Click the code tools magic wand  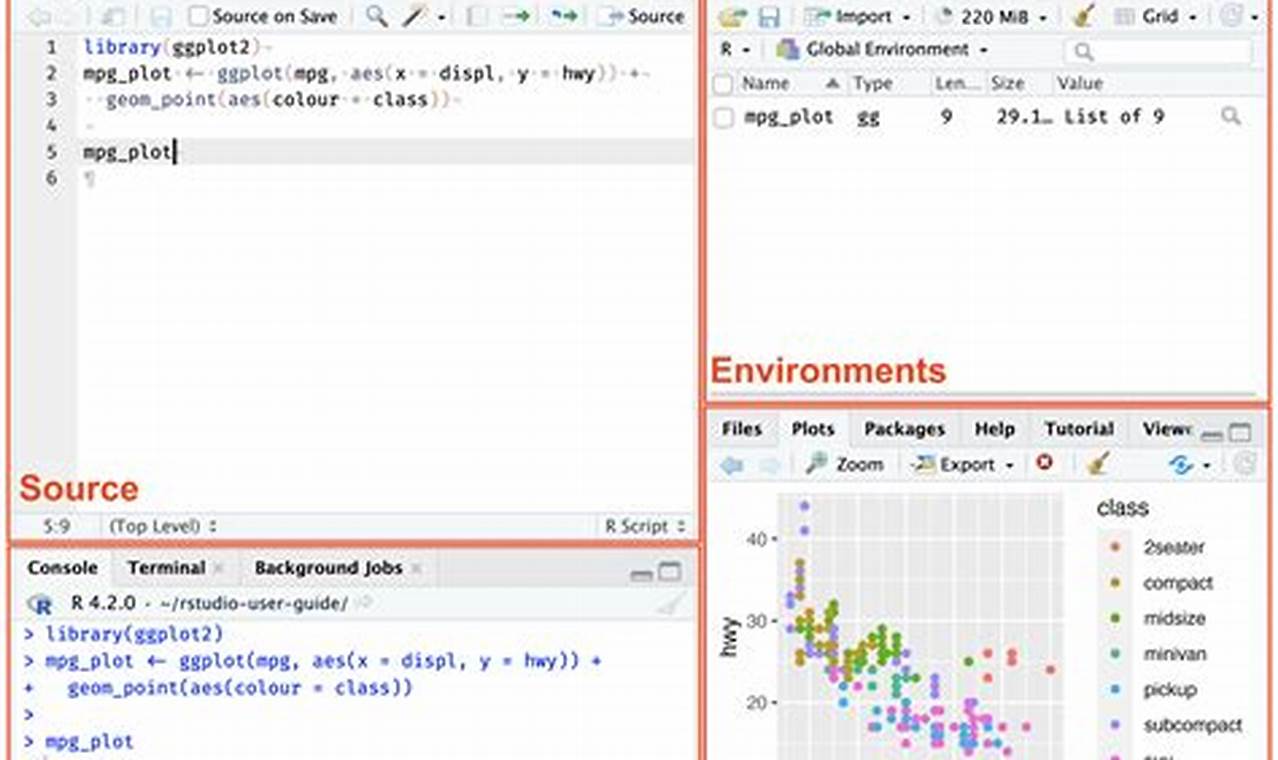coord(416,15)
